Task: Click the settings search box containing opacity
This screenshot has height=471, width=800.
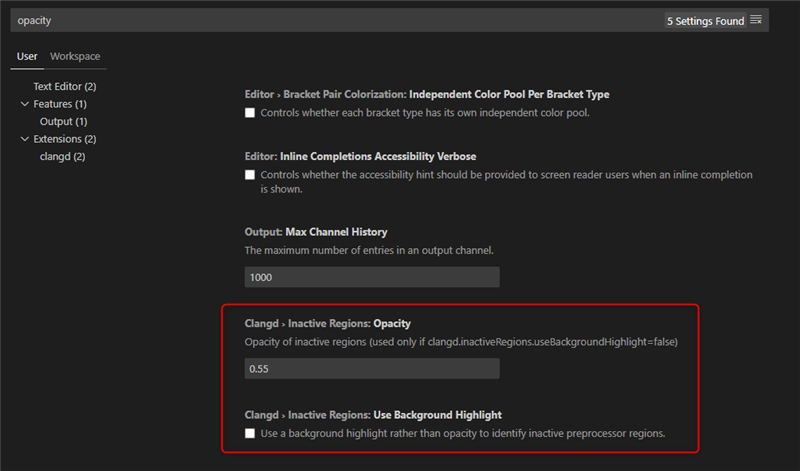Action: coord(337,20)
